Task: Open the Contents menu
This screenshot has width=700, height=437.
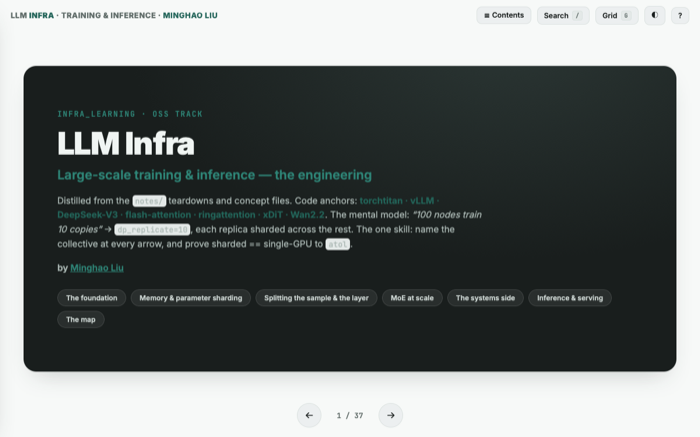Action: (504, 15)
